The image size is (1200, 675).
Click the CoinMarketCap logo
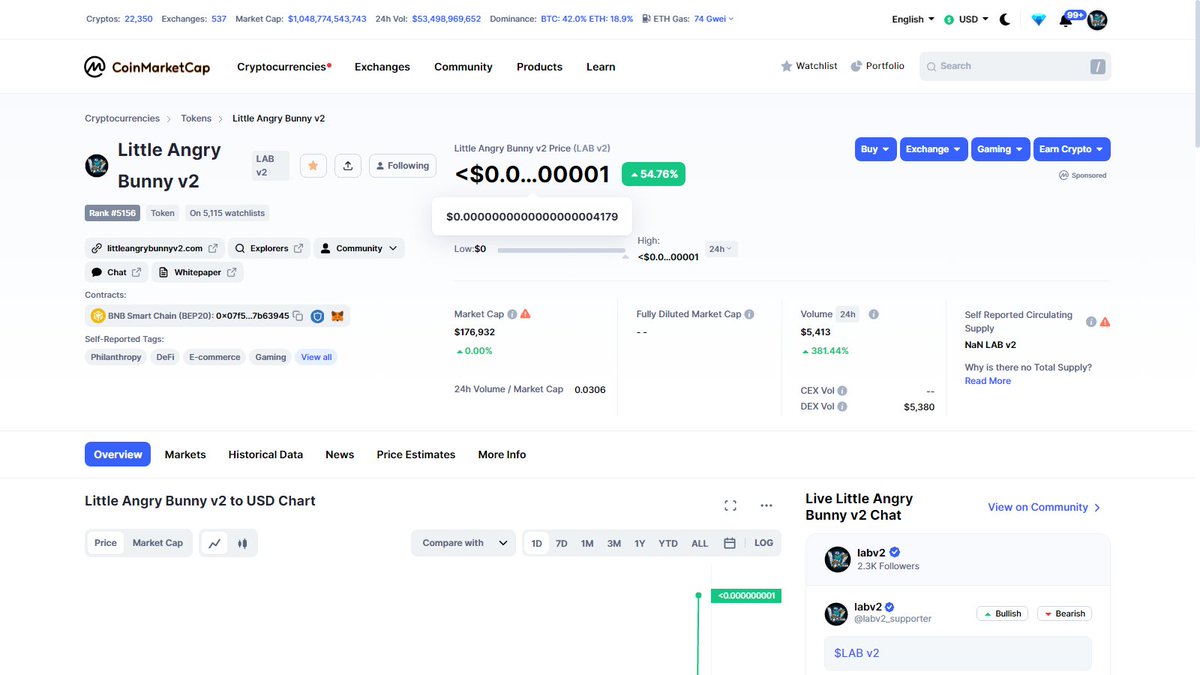pyautogui.click(x=147, y=67)
